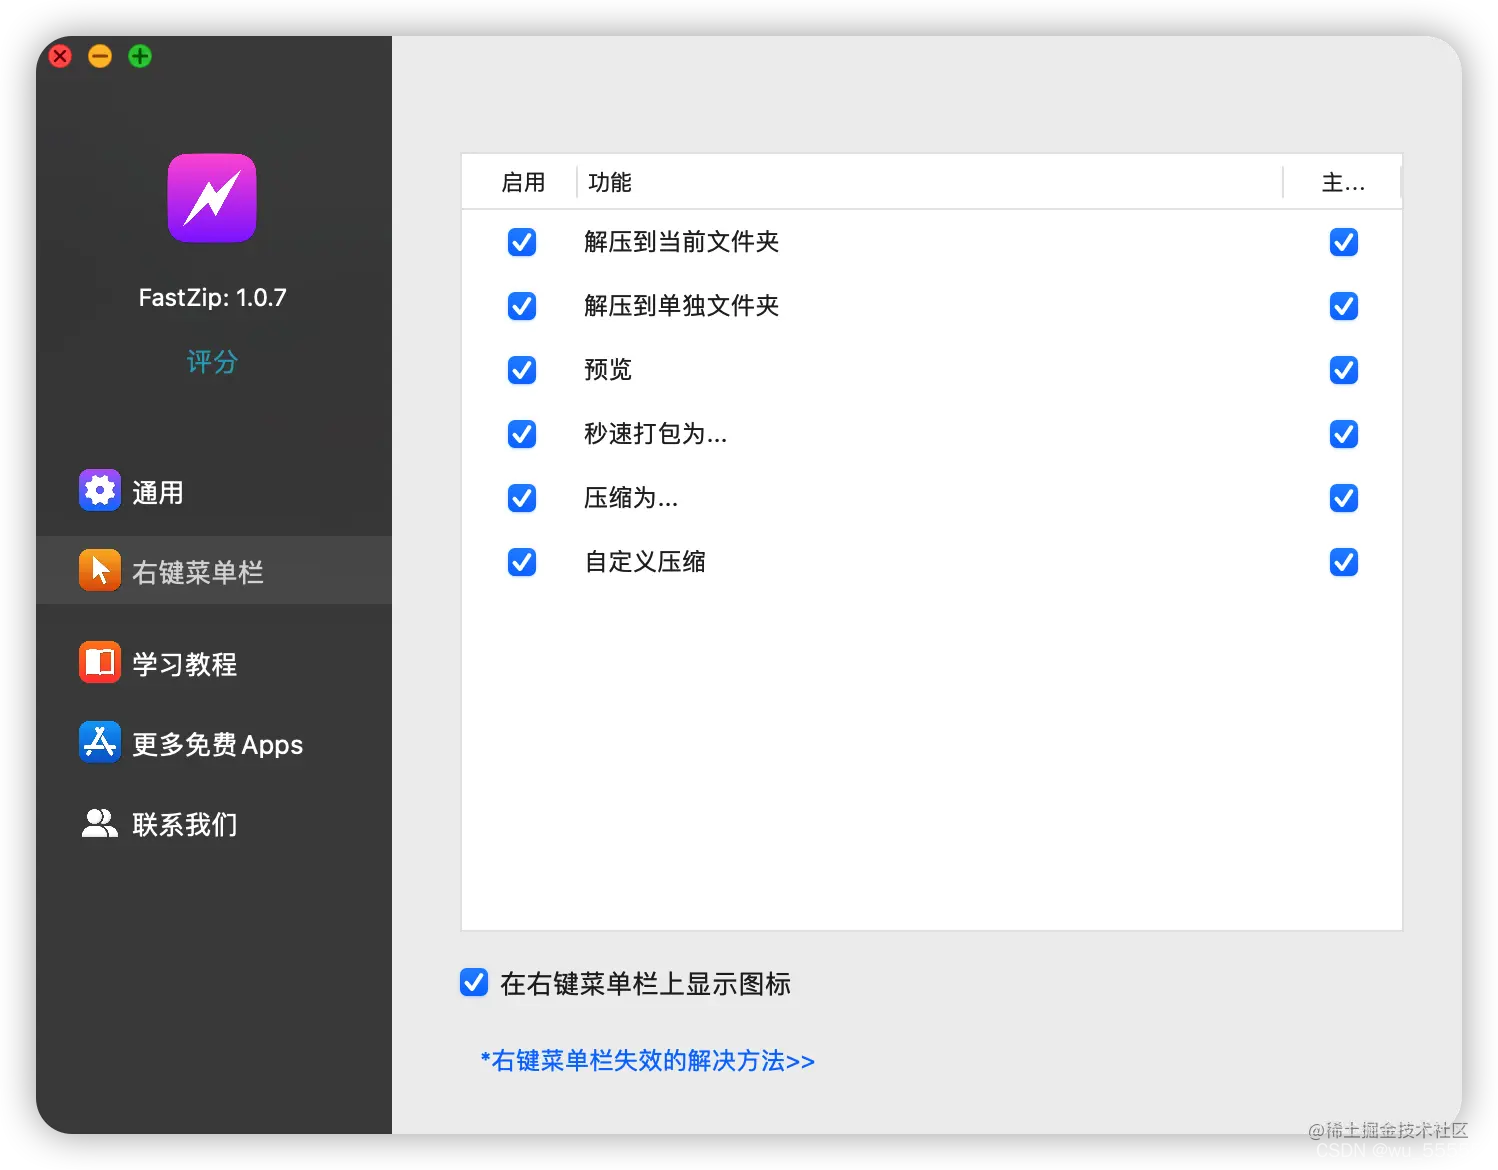The height and width of the screenshot is (1170, 1498).
Task: Click the 启用 column header
Action: coord(524,182)
